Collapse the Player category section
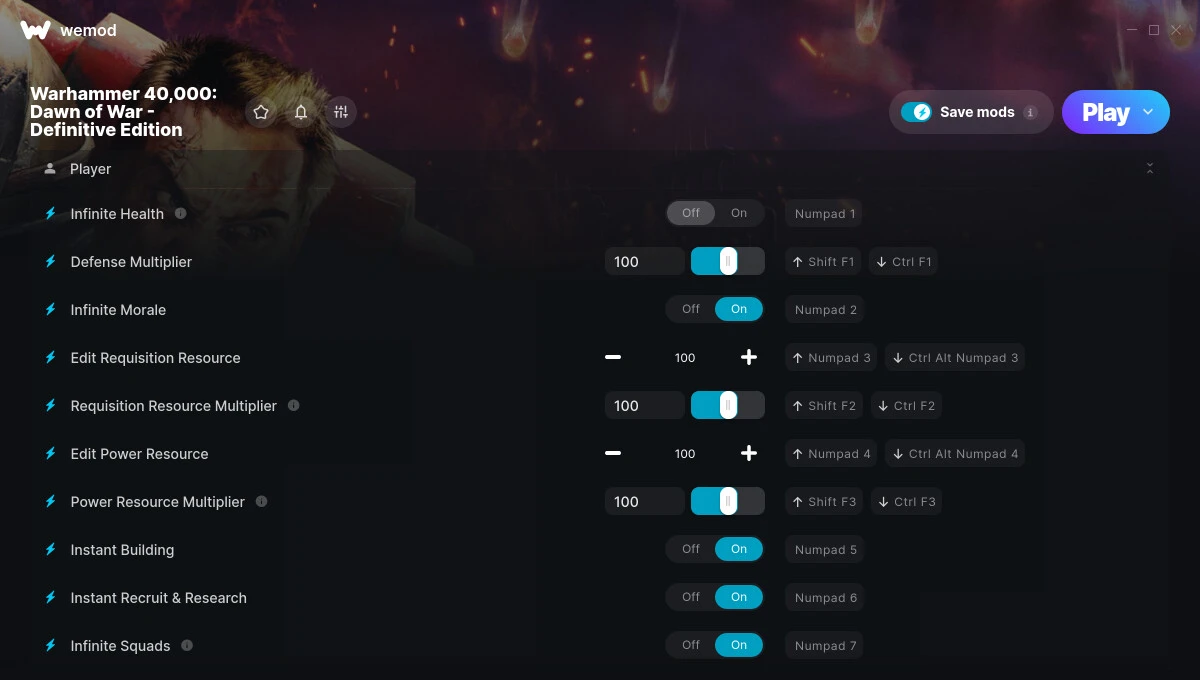The image size is (1200, 680). (x=1150, y=168)
